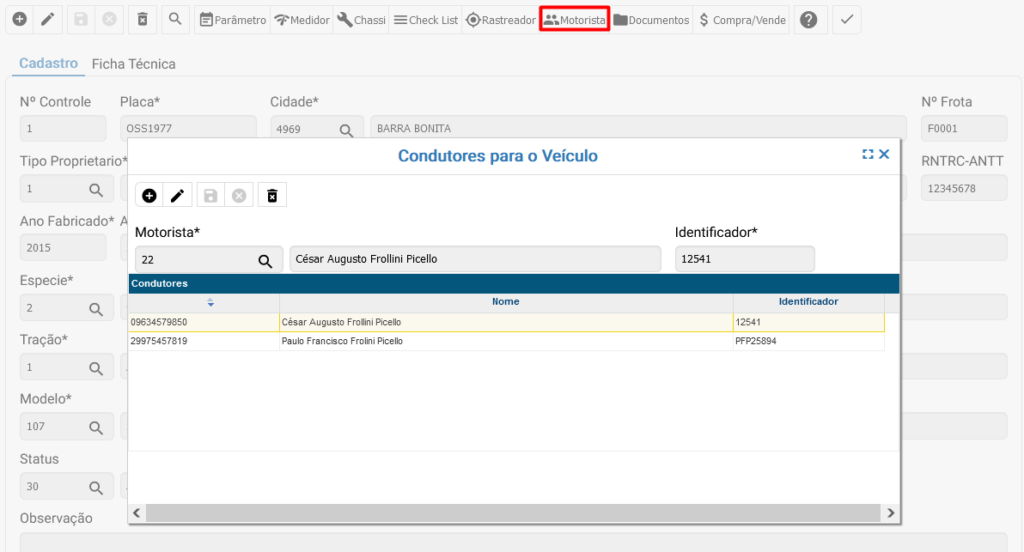Click the Compra/Vende toolbar button
The width and height of the screenshot is (1024, 552).
pos(742,20)
